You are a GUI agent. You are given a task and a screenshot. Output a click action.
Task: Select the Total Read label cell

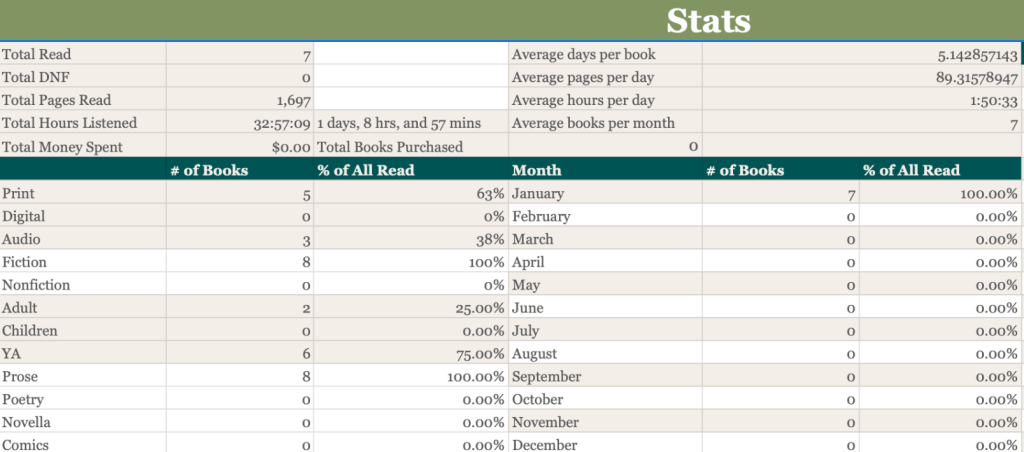37,55
